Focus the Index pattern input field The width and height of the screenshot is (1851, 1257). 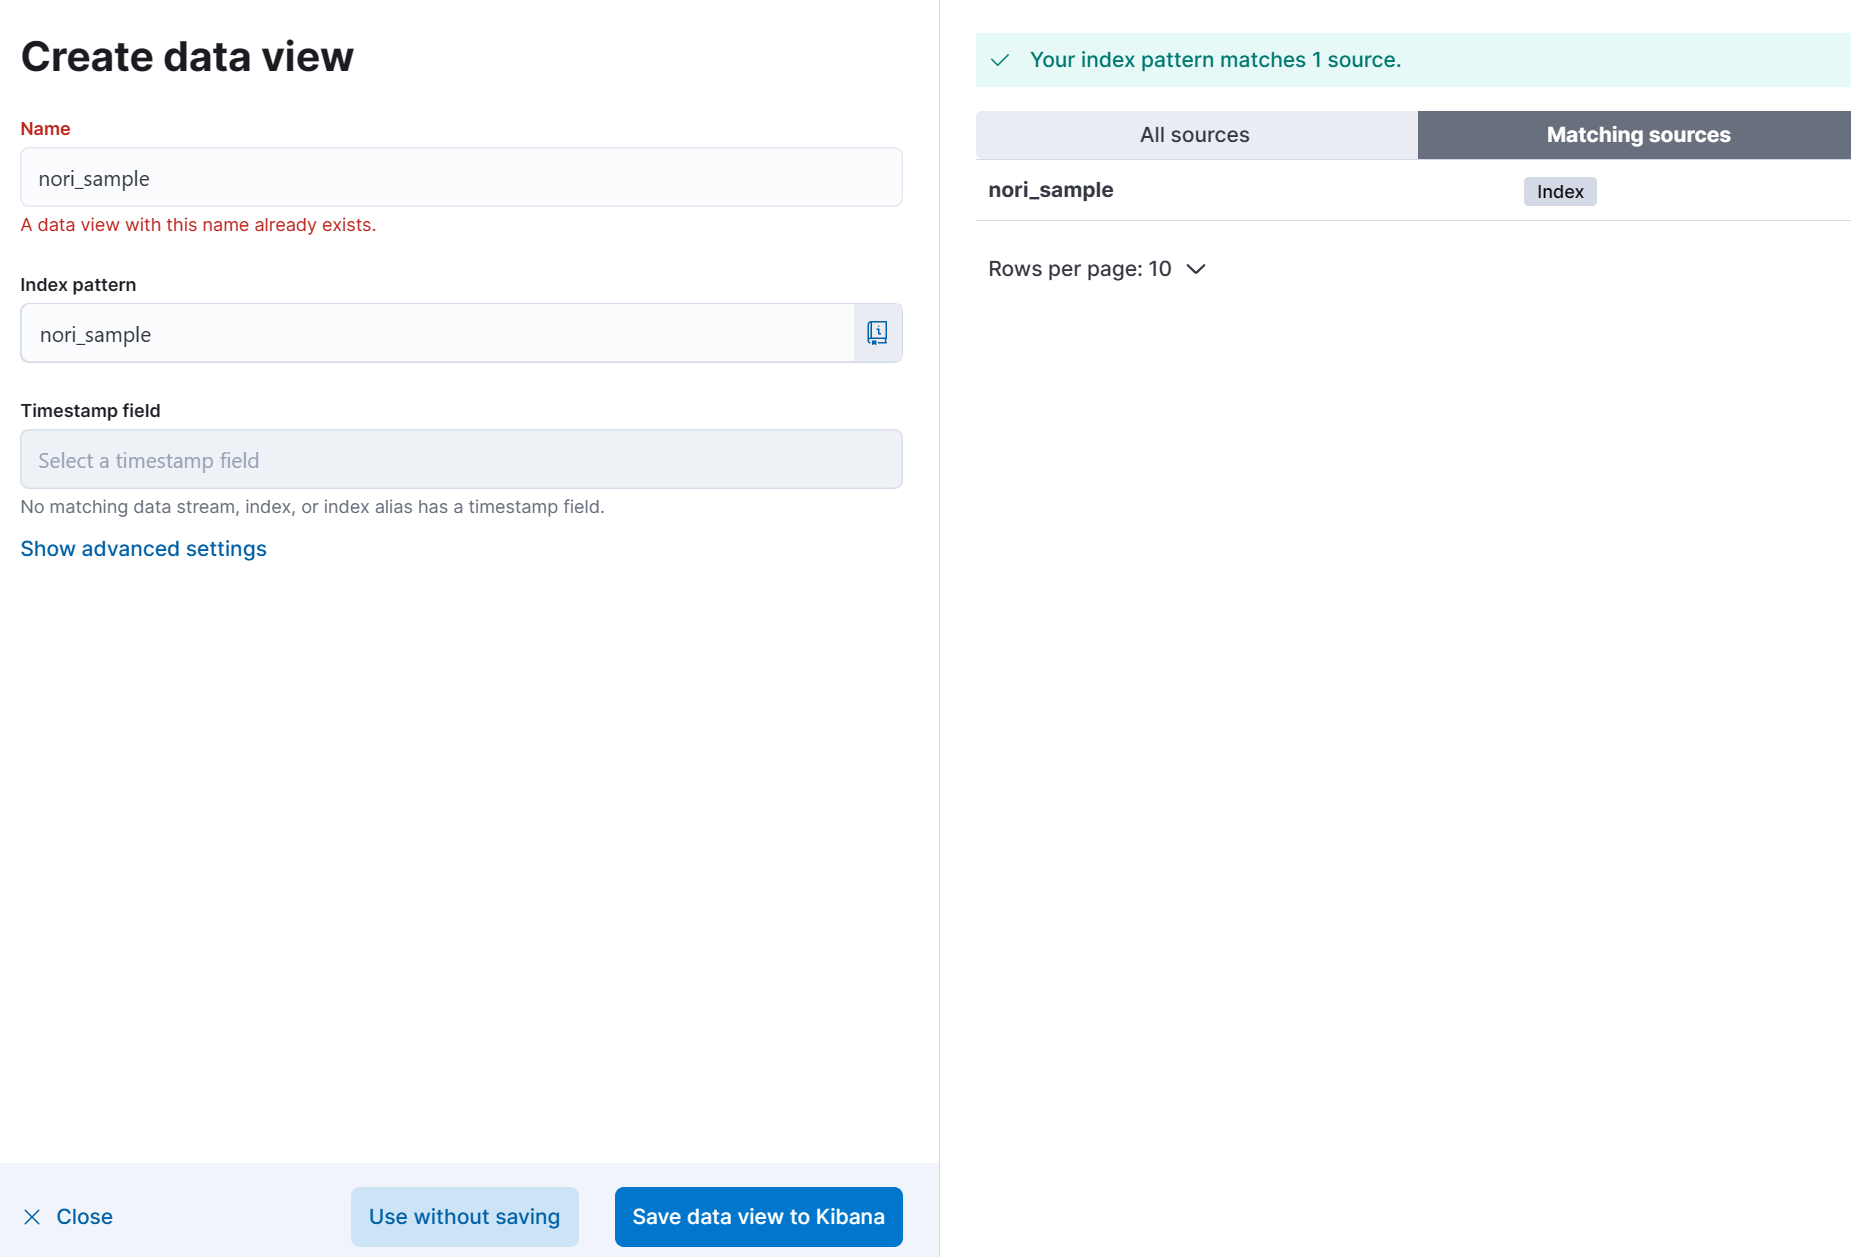click(x=437, y=333)
